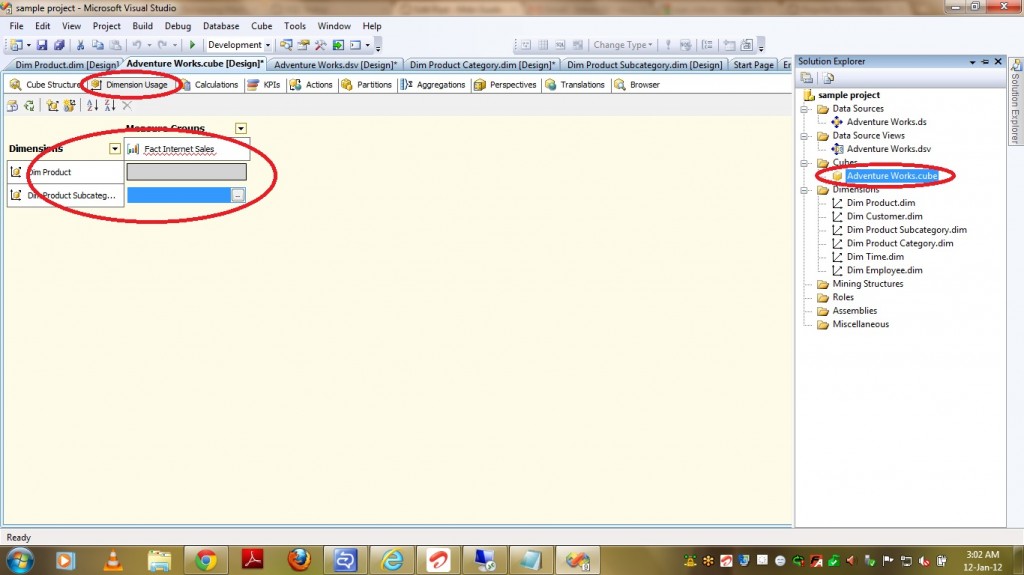Screen dimensions: 1024x575
Task: Click the ellipsis button in blue cell
Action: pos(238,195)
